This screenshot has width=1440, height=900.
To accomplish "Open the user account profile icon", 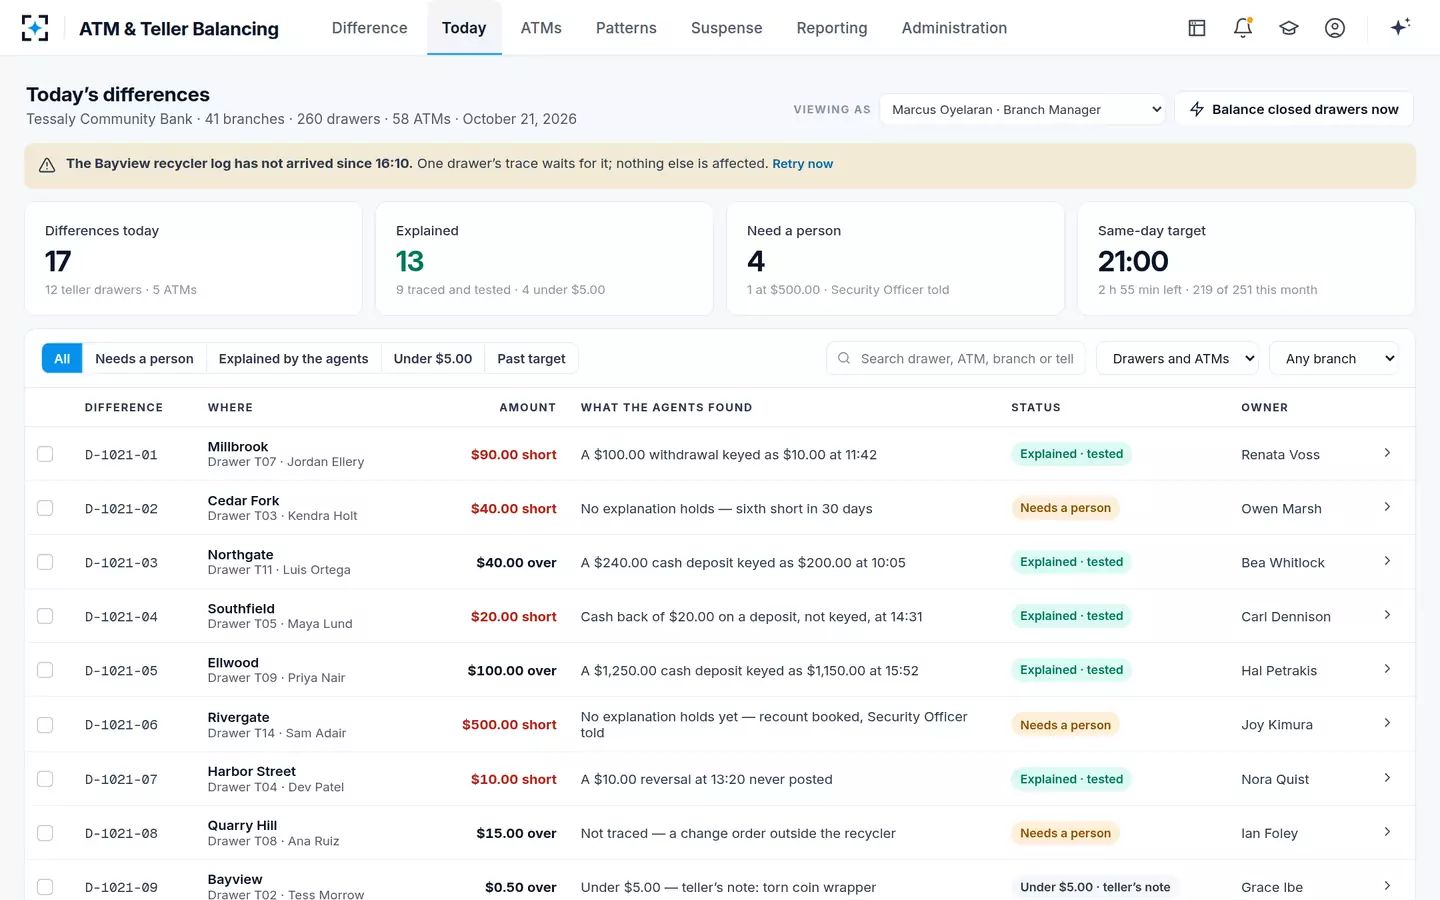I will (1335, 28).
